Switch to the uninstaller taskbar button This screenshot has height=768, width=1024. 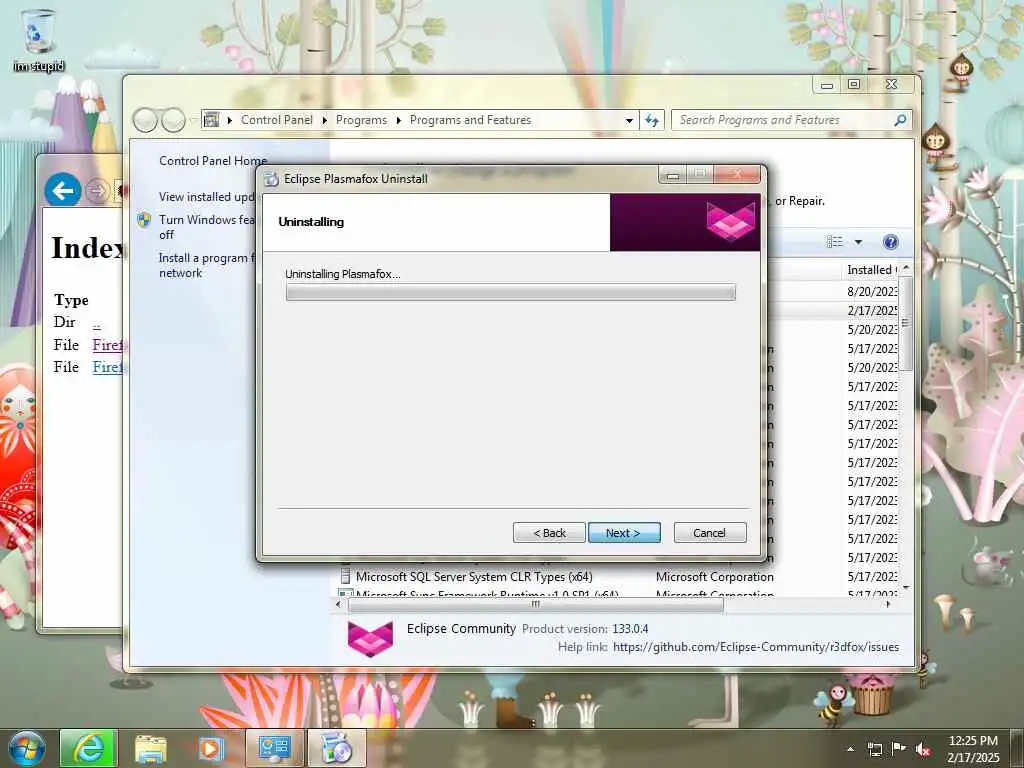click(x=336, y=748)
